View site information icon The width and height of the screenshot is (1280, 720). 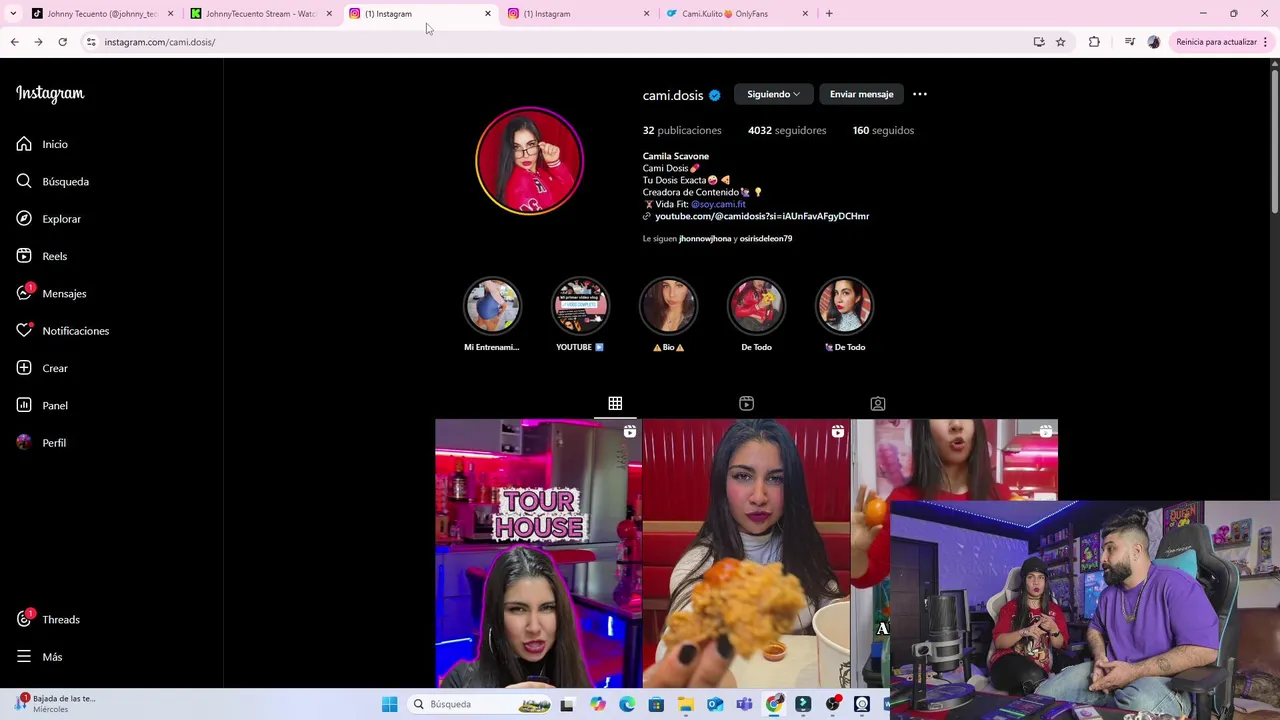pos(91,42)
